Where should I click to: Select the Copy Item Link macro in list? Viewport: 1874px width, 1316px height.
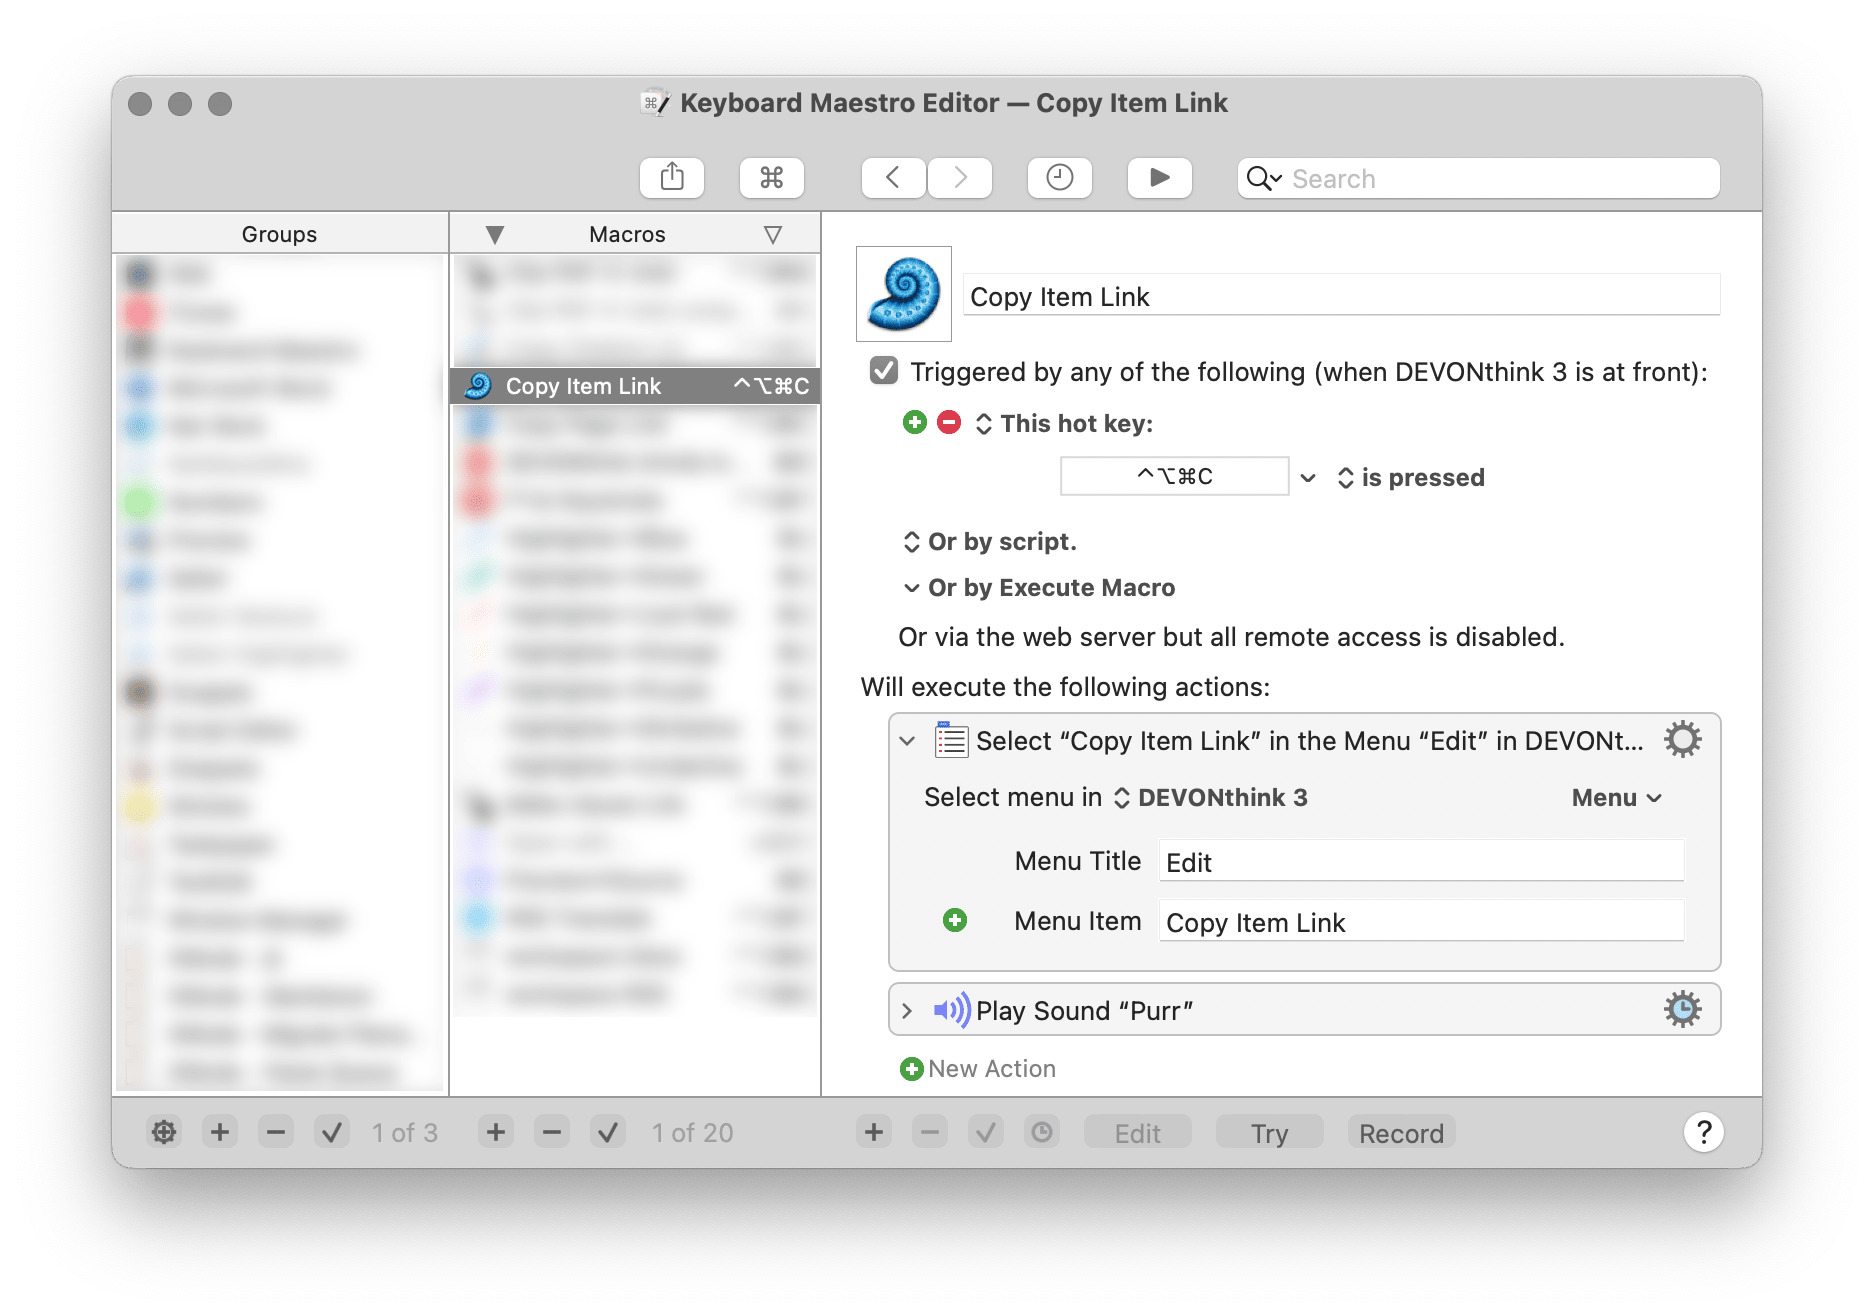[x=636, y=386]
